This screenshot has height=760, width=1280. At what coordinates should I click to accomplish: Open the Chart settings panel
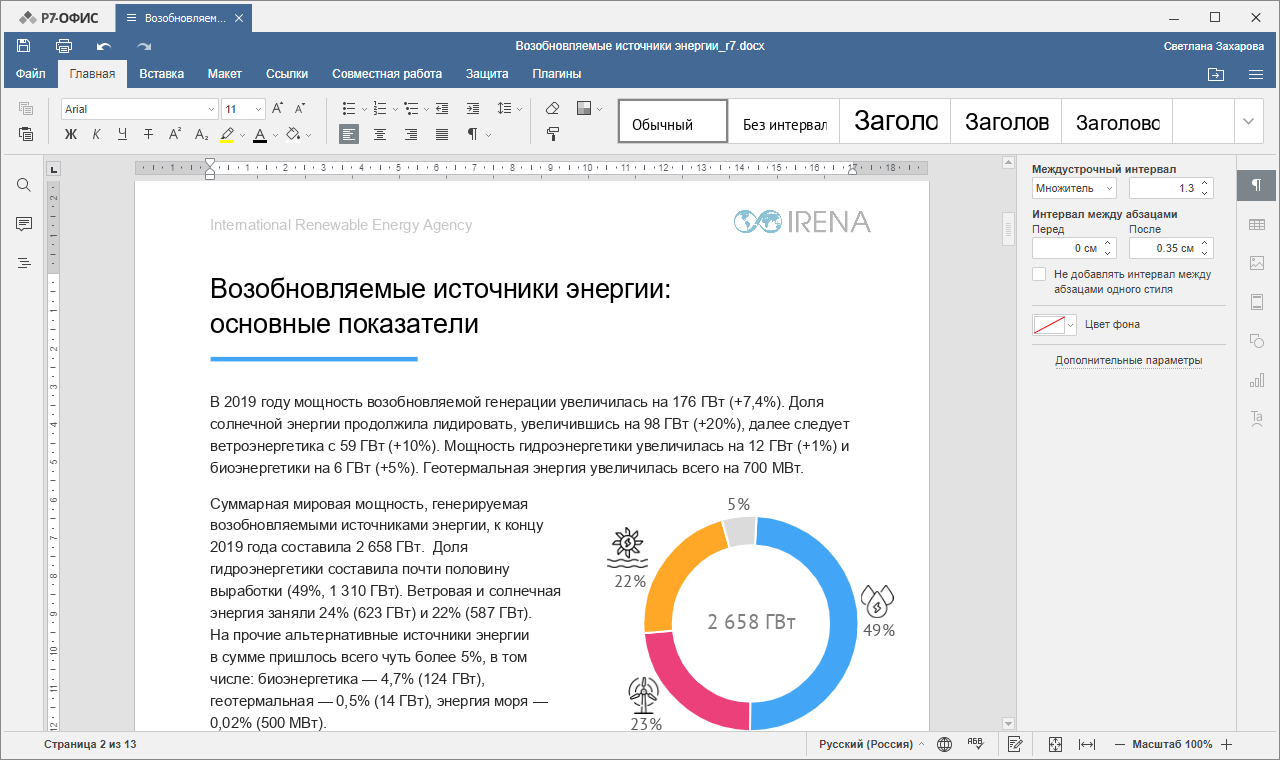pyautogui.click(x=1256, y=381)
